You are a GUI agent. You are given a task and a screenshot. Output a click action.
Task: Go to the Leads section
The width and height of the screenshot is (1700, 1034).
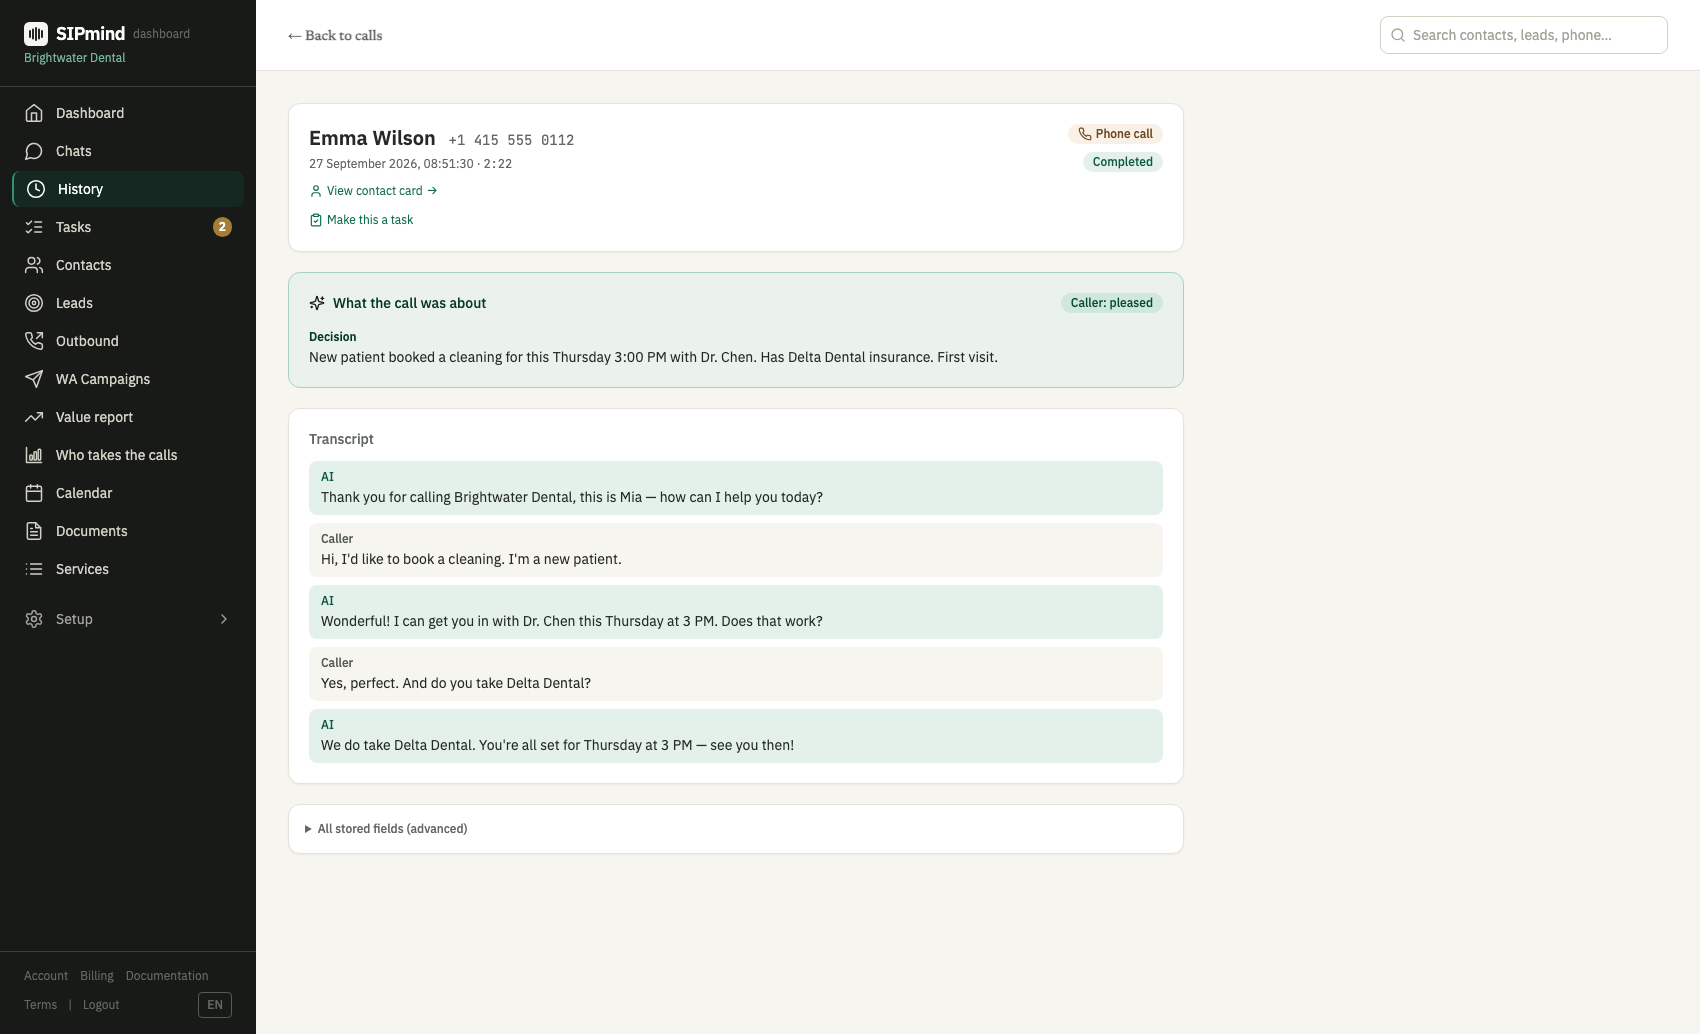(x=128, y=303)
